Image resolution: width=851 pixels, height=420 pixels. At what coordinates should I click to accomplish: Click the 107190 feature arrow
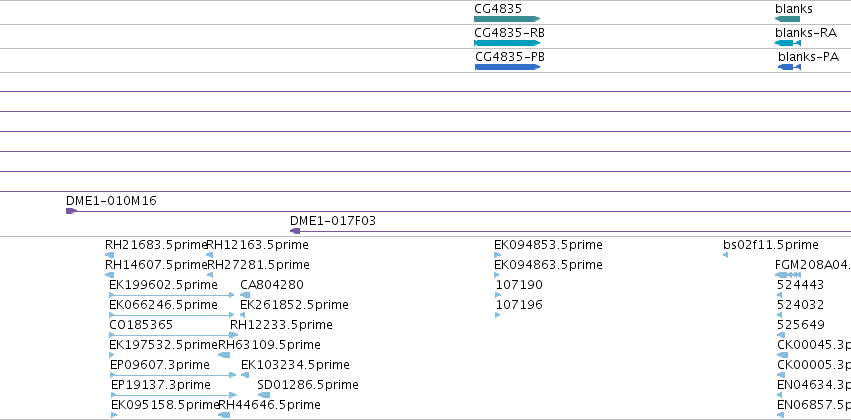[x=498, y=295]
